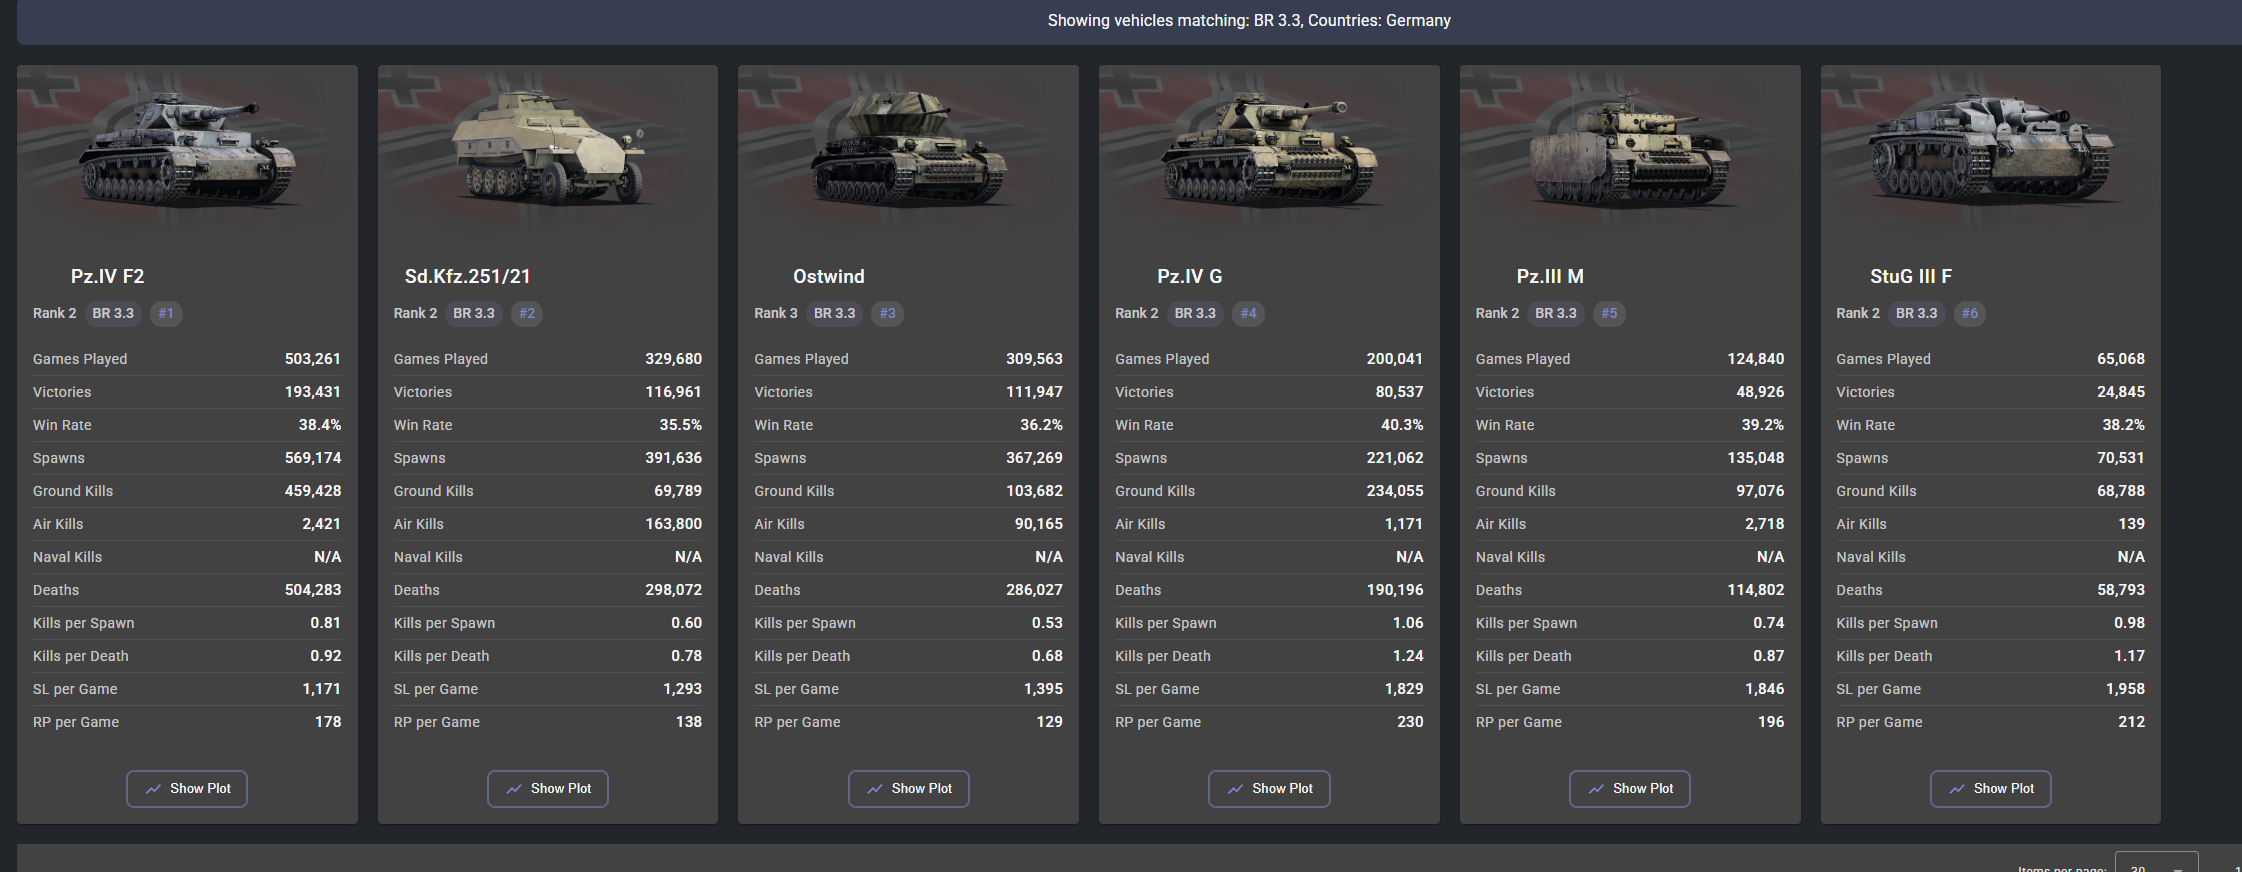Show Plot for the Pz.IV F2
The height and width of the screenshot is (872, 2242).
(187, 788)
